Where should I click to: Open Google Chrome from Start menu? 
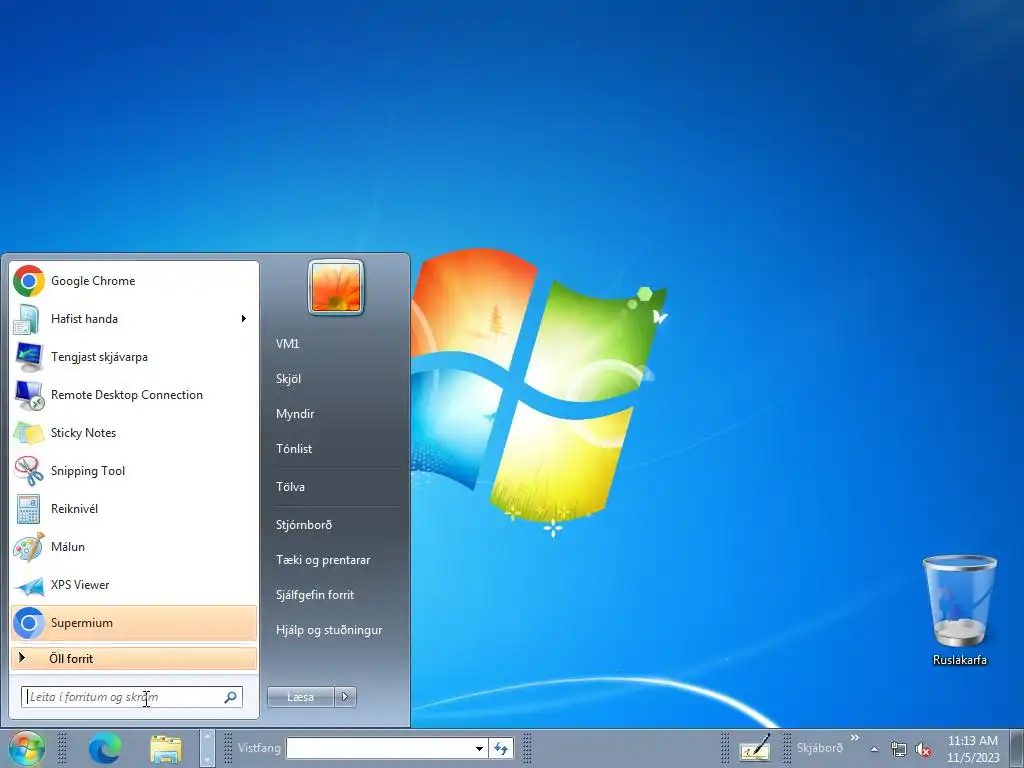(134, 281)
